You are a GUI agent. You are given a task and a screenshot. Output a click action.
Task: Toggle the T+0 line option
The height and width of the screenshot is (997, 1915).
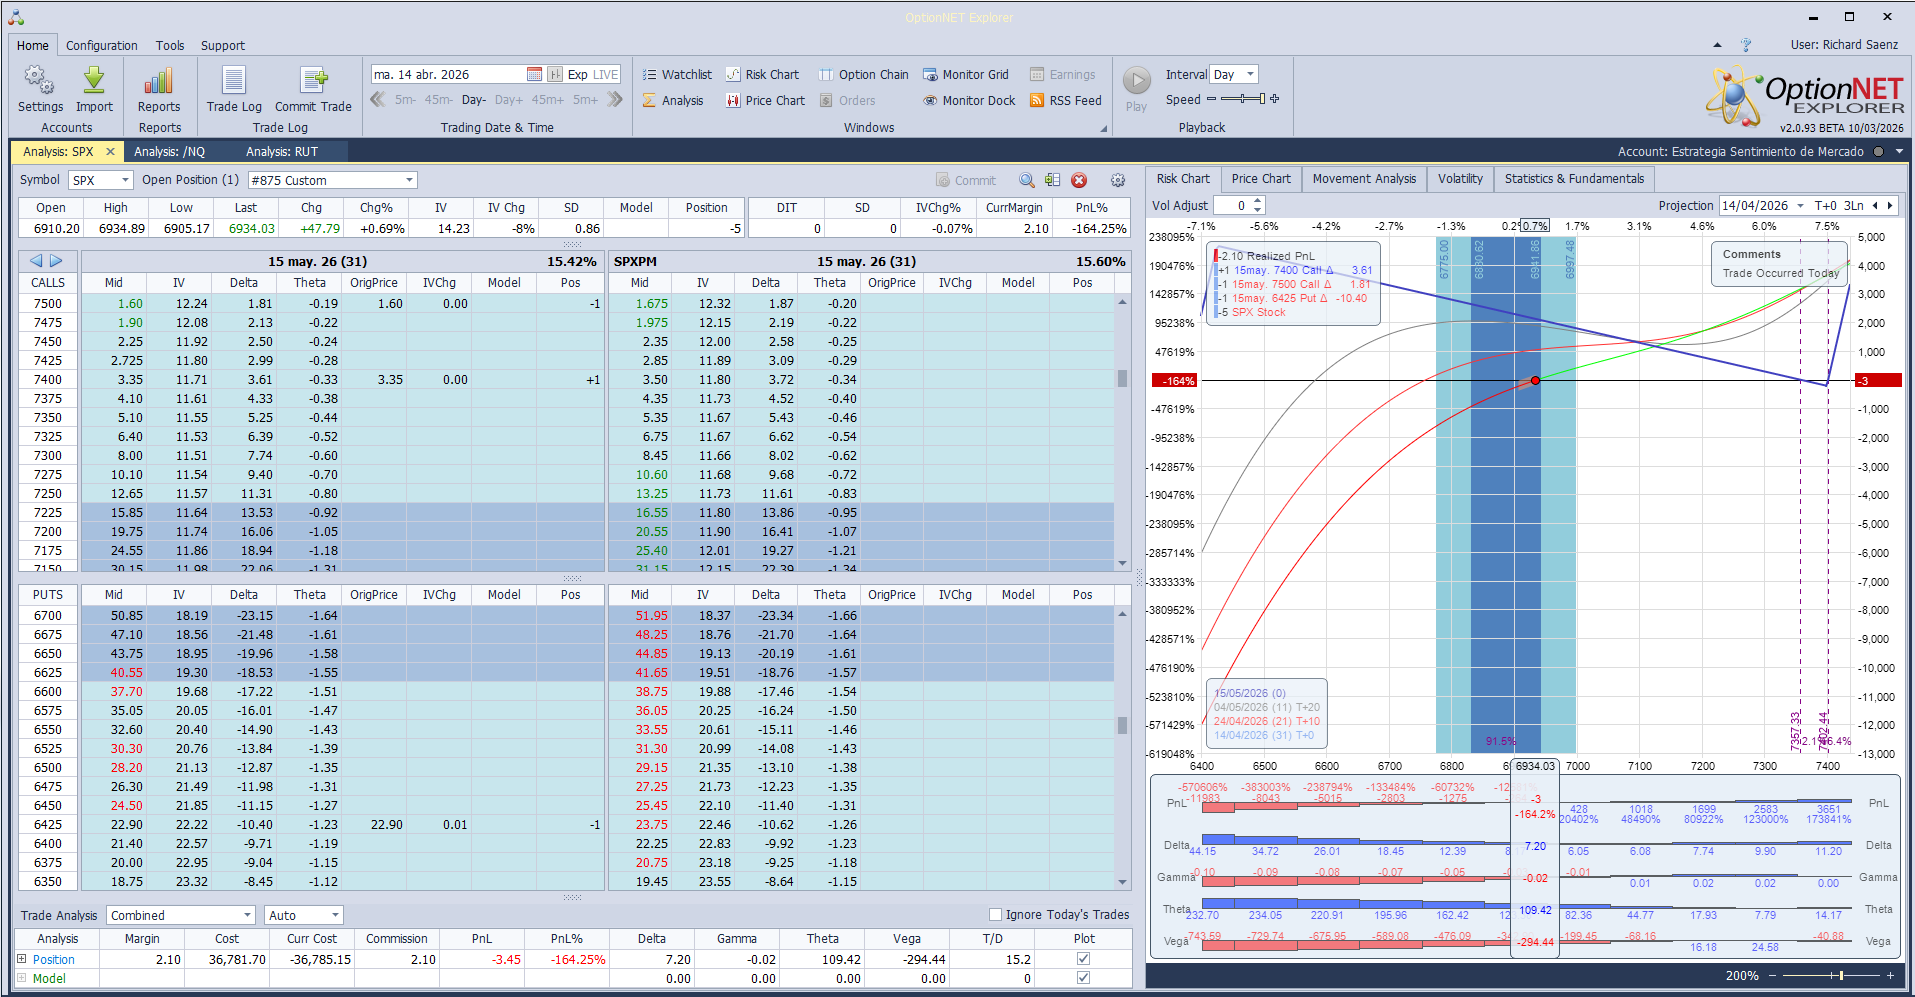pos(1825,206)
